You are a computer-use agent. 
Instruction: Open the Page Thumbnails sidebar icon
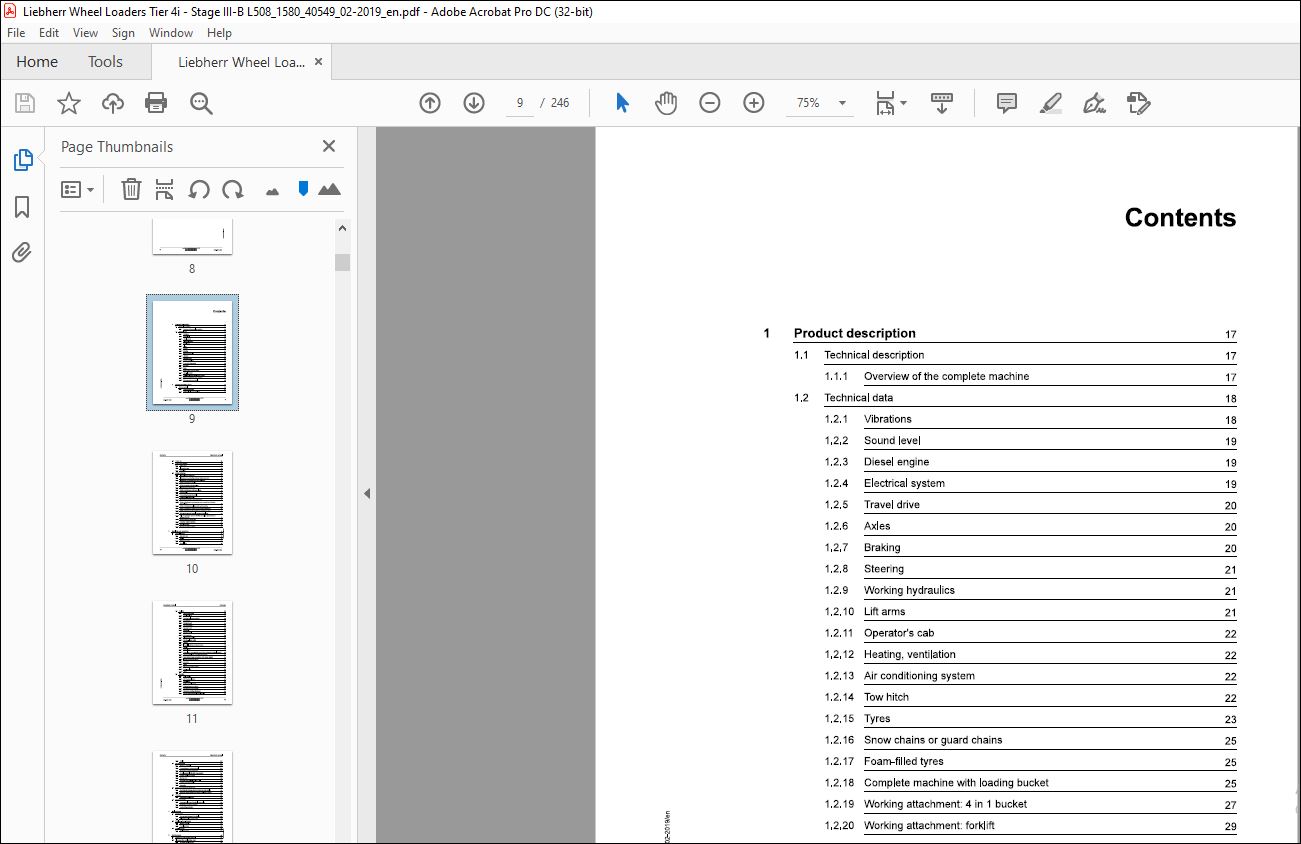click(x=22, y=160)
